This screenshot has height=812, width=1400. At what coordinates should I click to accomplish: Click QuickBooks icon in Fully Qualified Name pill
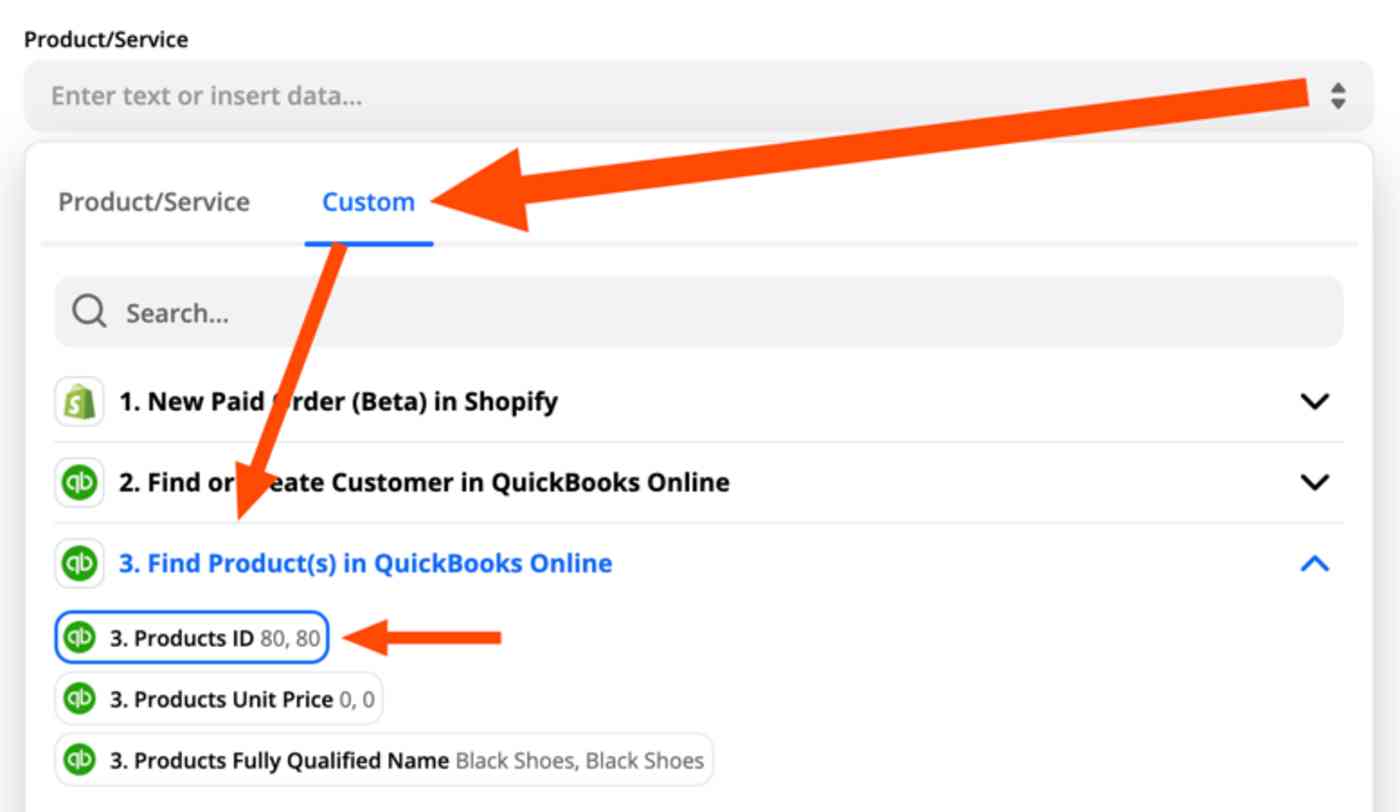click(79, 760)
